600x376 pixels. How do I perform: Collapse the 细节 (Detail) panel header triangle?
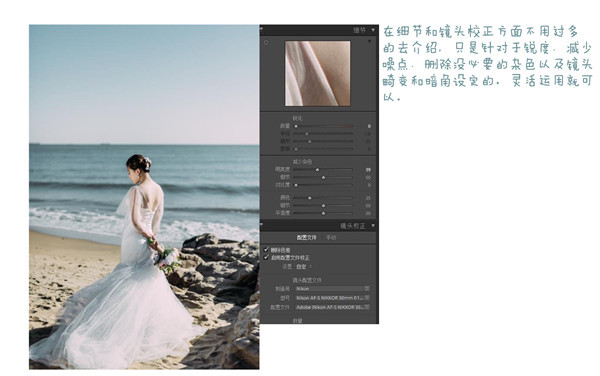click(373, 30)
